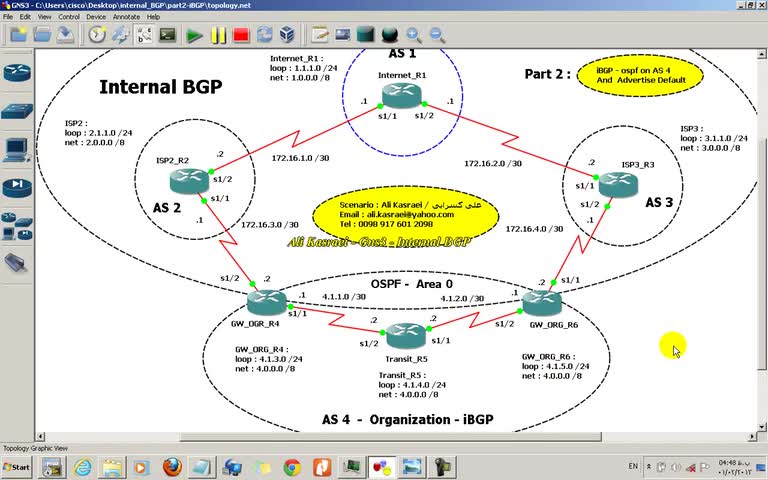Reload all devices icon

[264, 35]
